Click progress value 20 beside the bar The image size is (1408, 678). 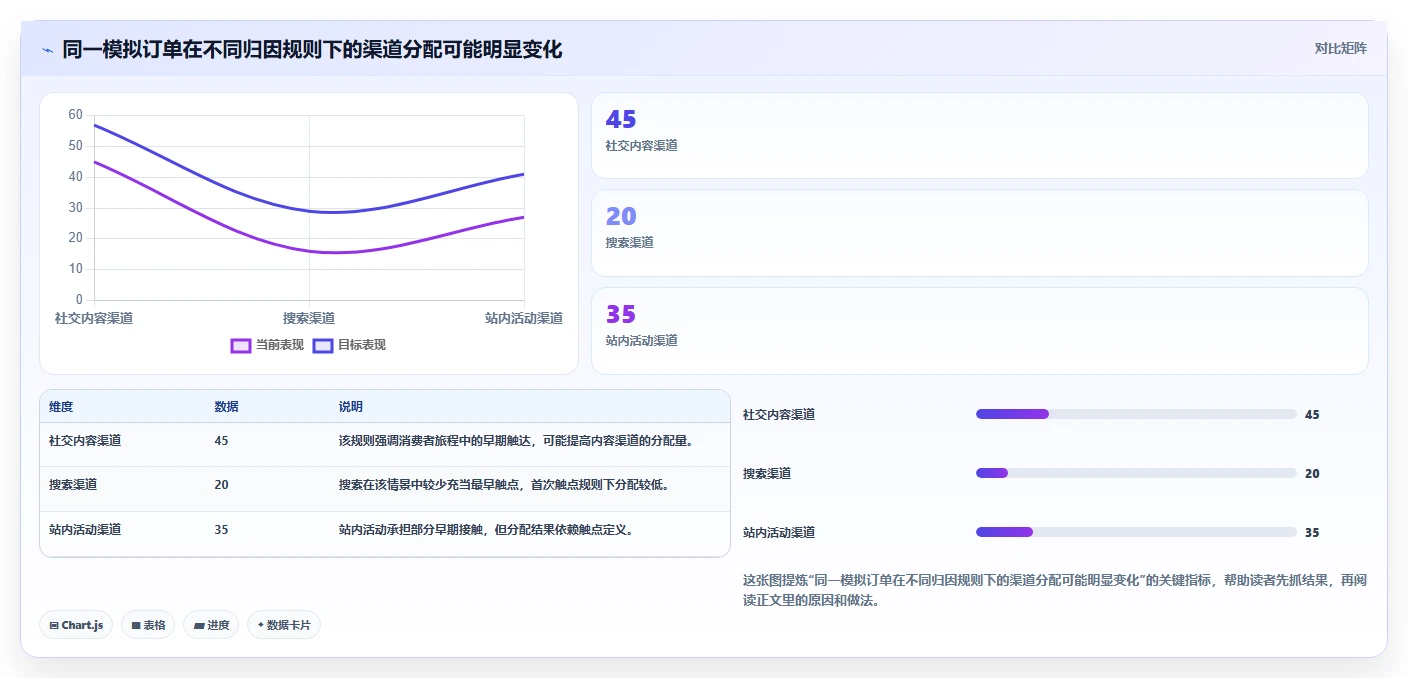pos(1312,473)
